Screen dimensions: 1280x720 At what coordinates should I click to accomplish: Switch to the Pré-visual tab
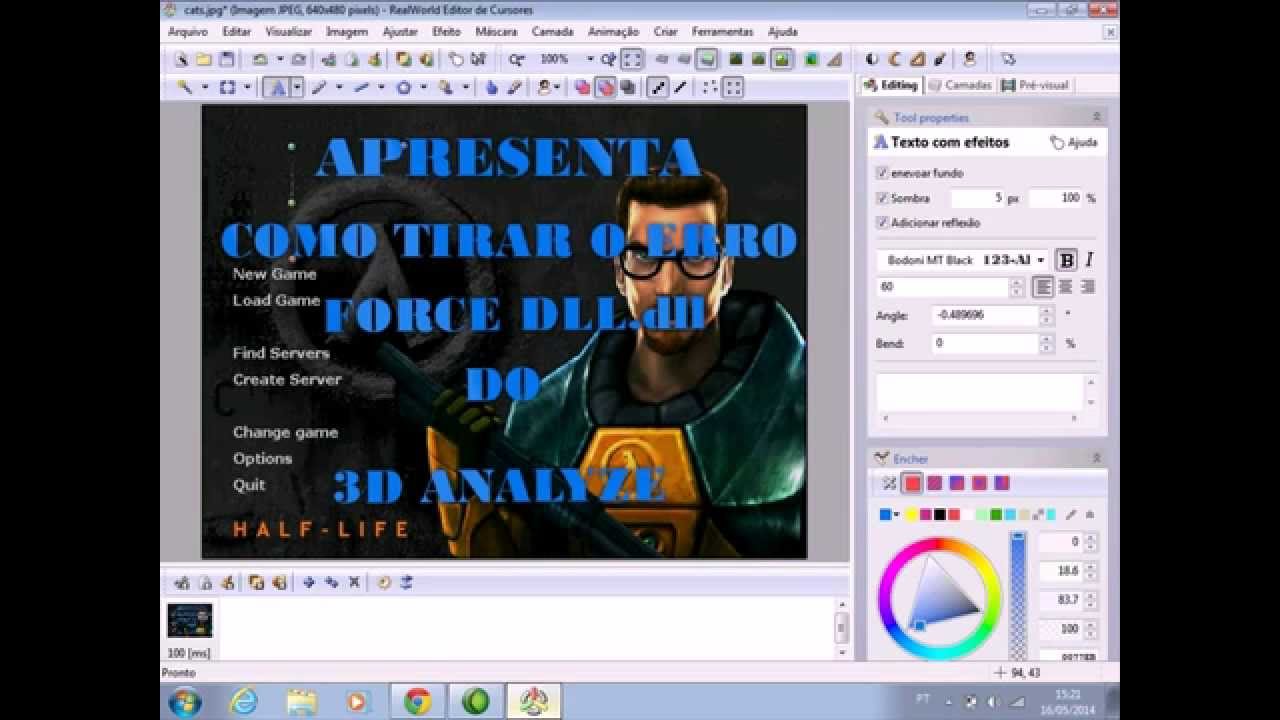point(1035,85)
